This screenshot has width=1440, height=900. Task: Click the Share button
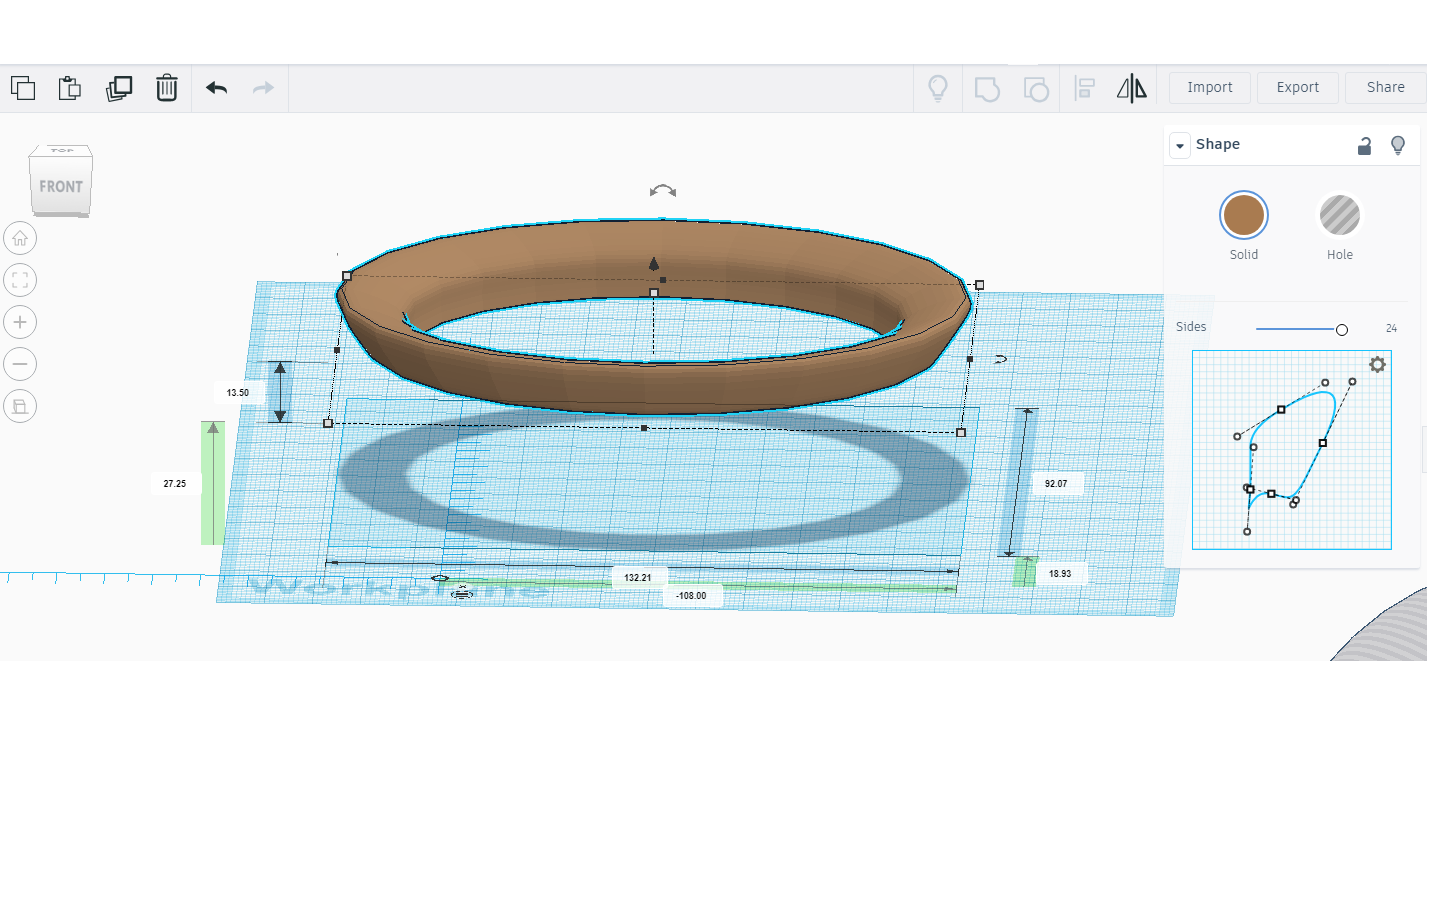click(x=1386, y=88)
